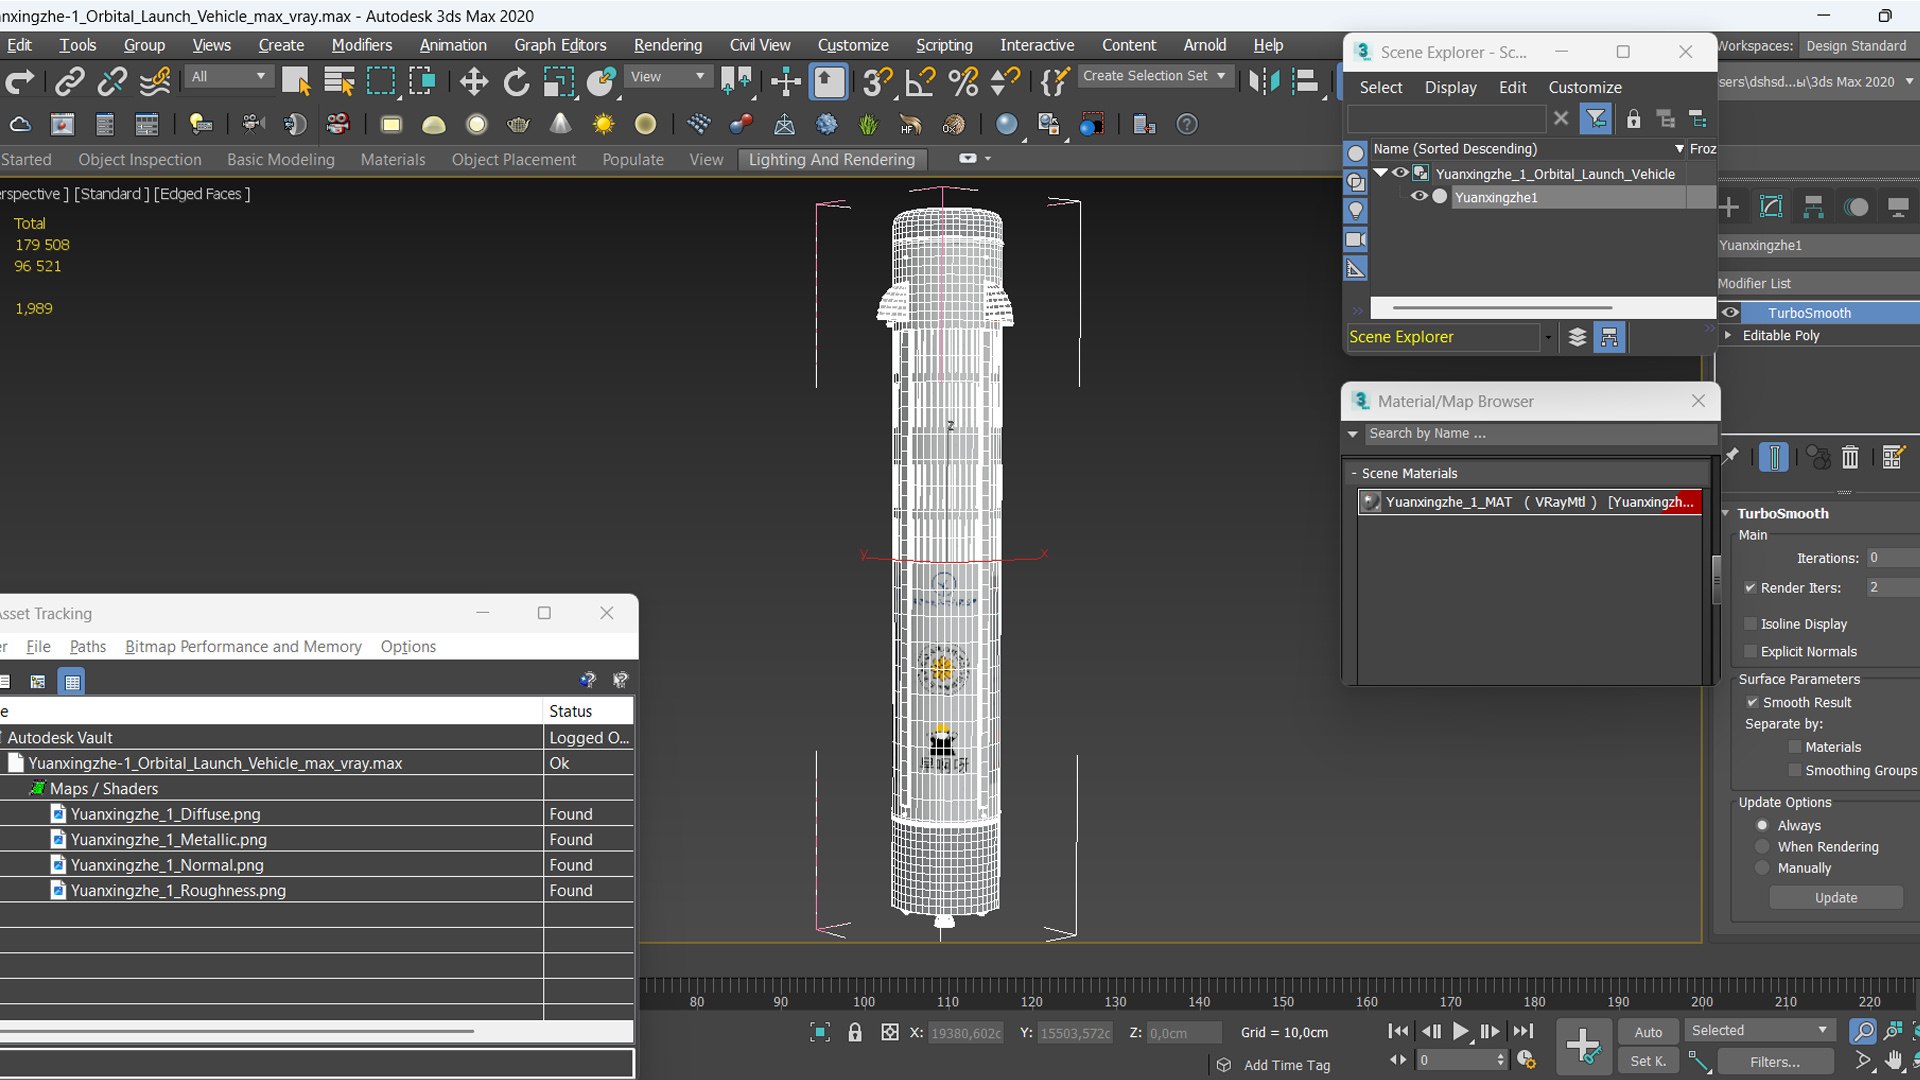Viewport: 1920px width, 1080px height.
Task: Open key filter Selected dropdown
Action: coord(1758,1030)
